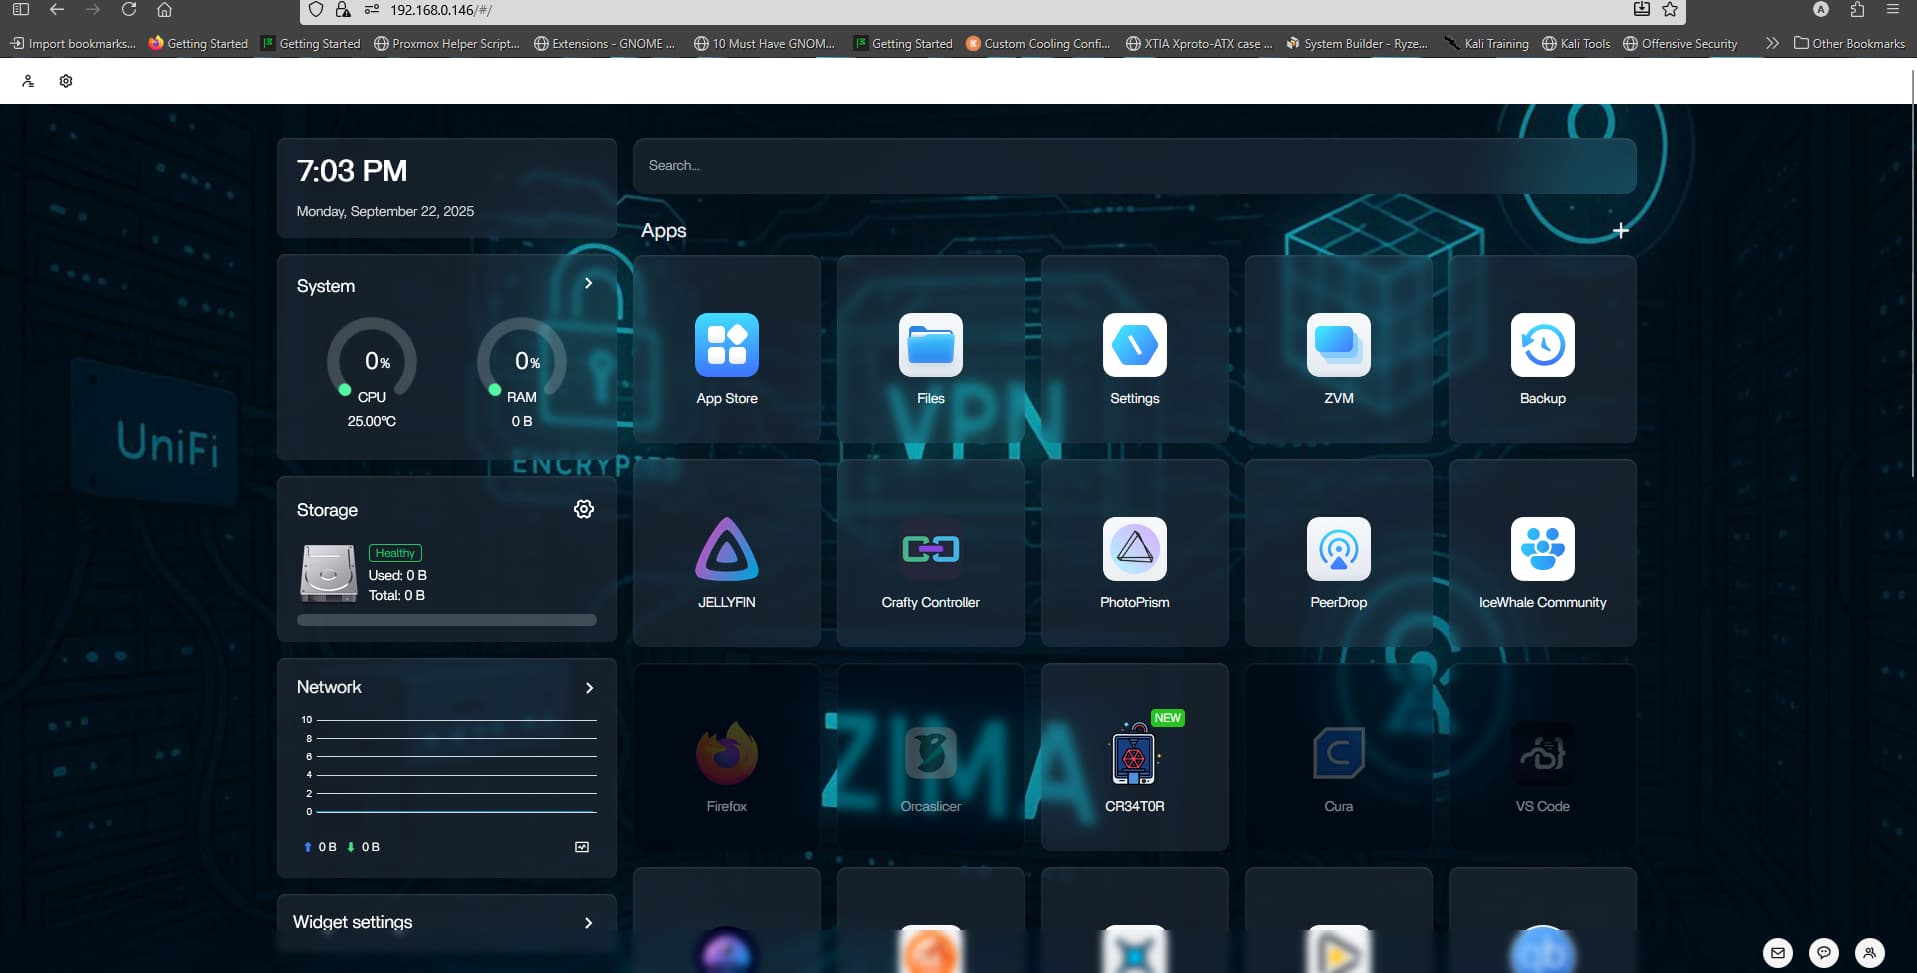This screenshot has height=973, width=1917.
Task: Open the browser hamburger menu
Action: (x=1893, y=10)
